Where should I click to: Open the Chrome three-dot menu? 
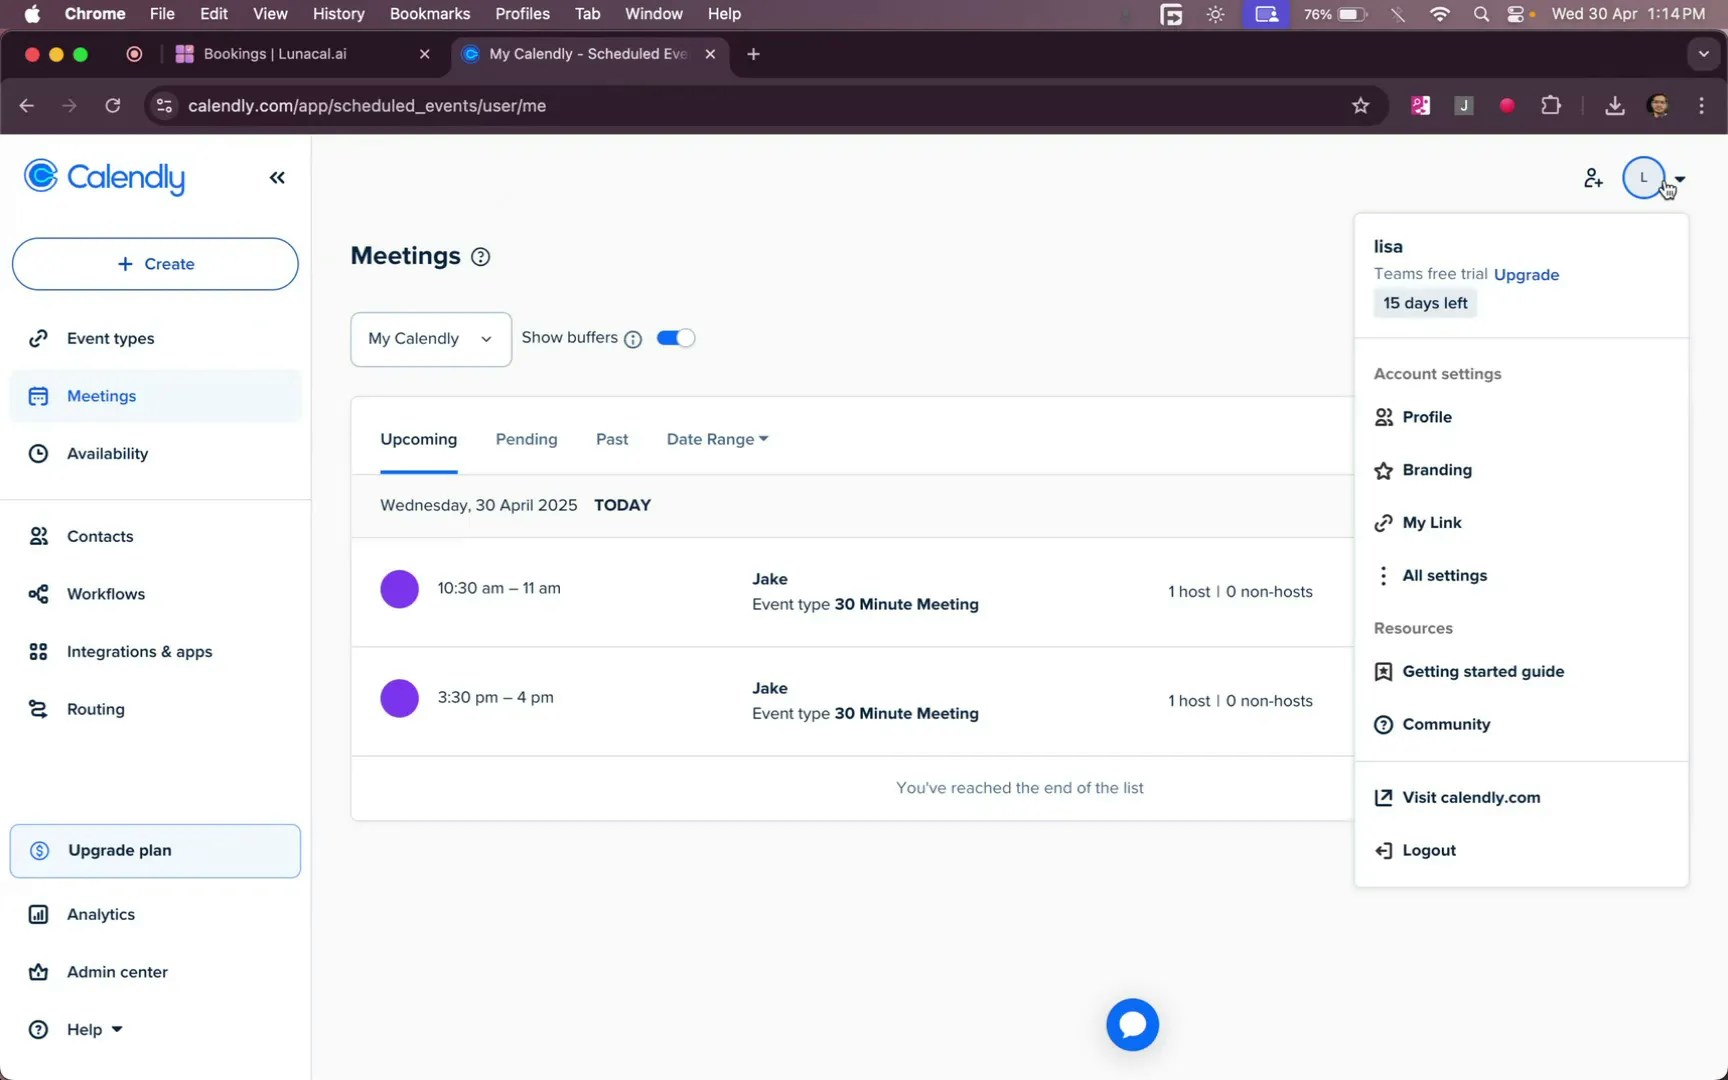(x=1701, y=106)
